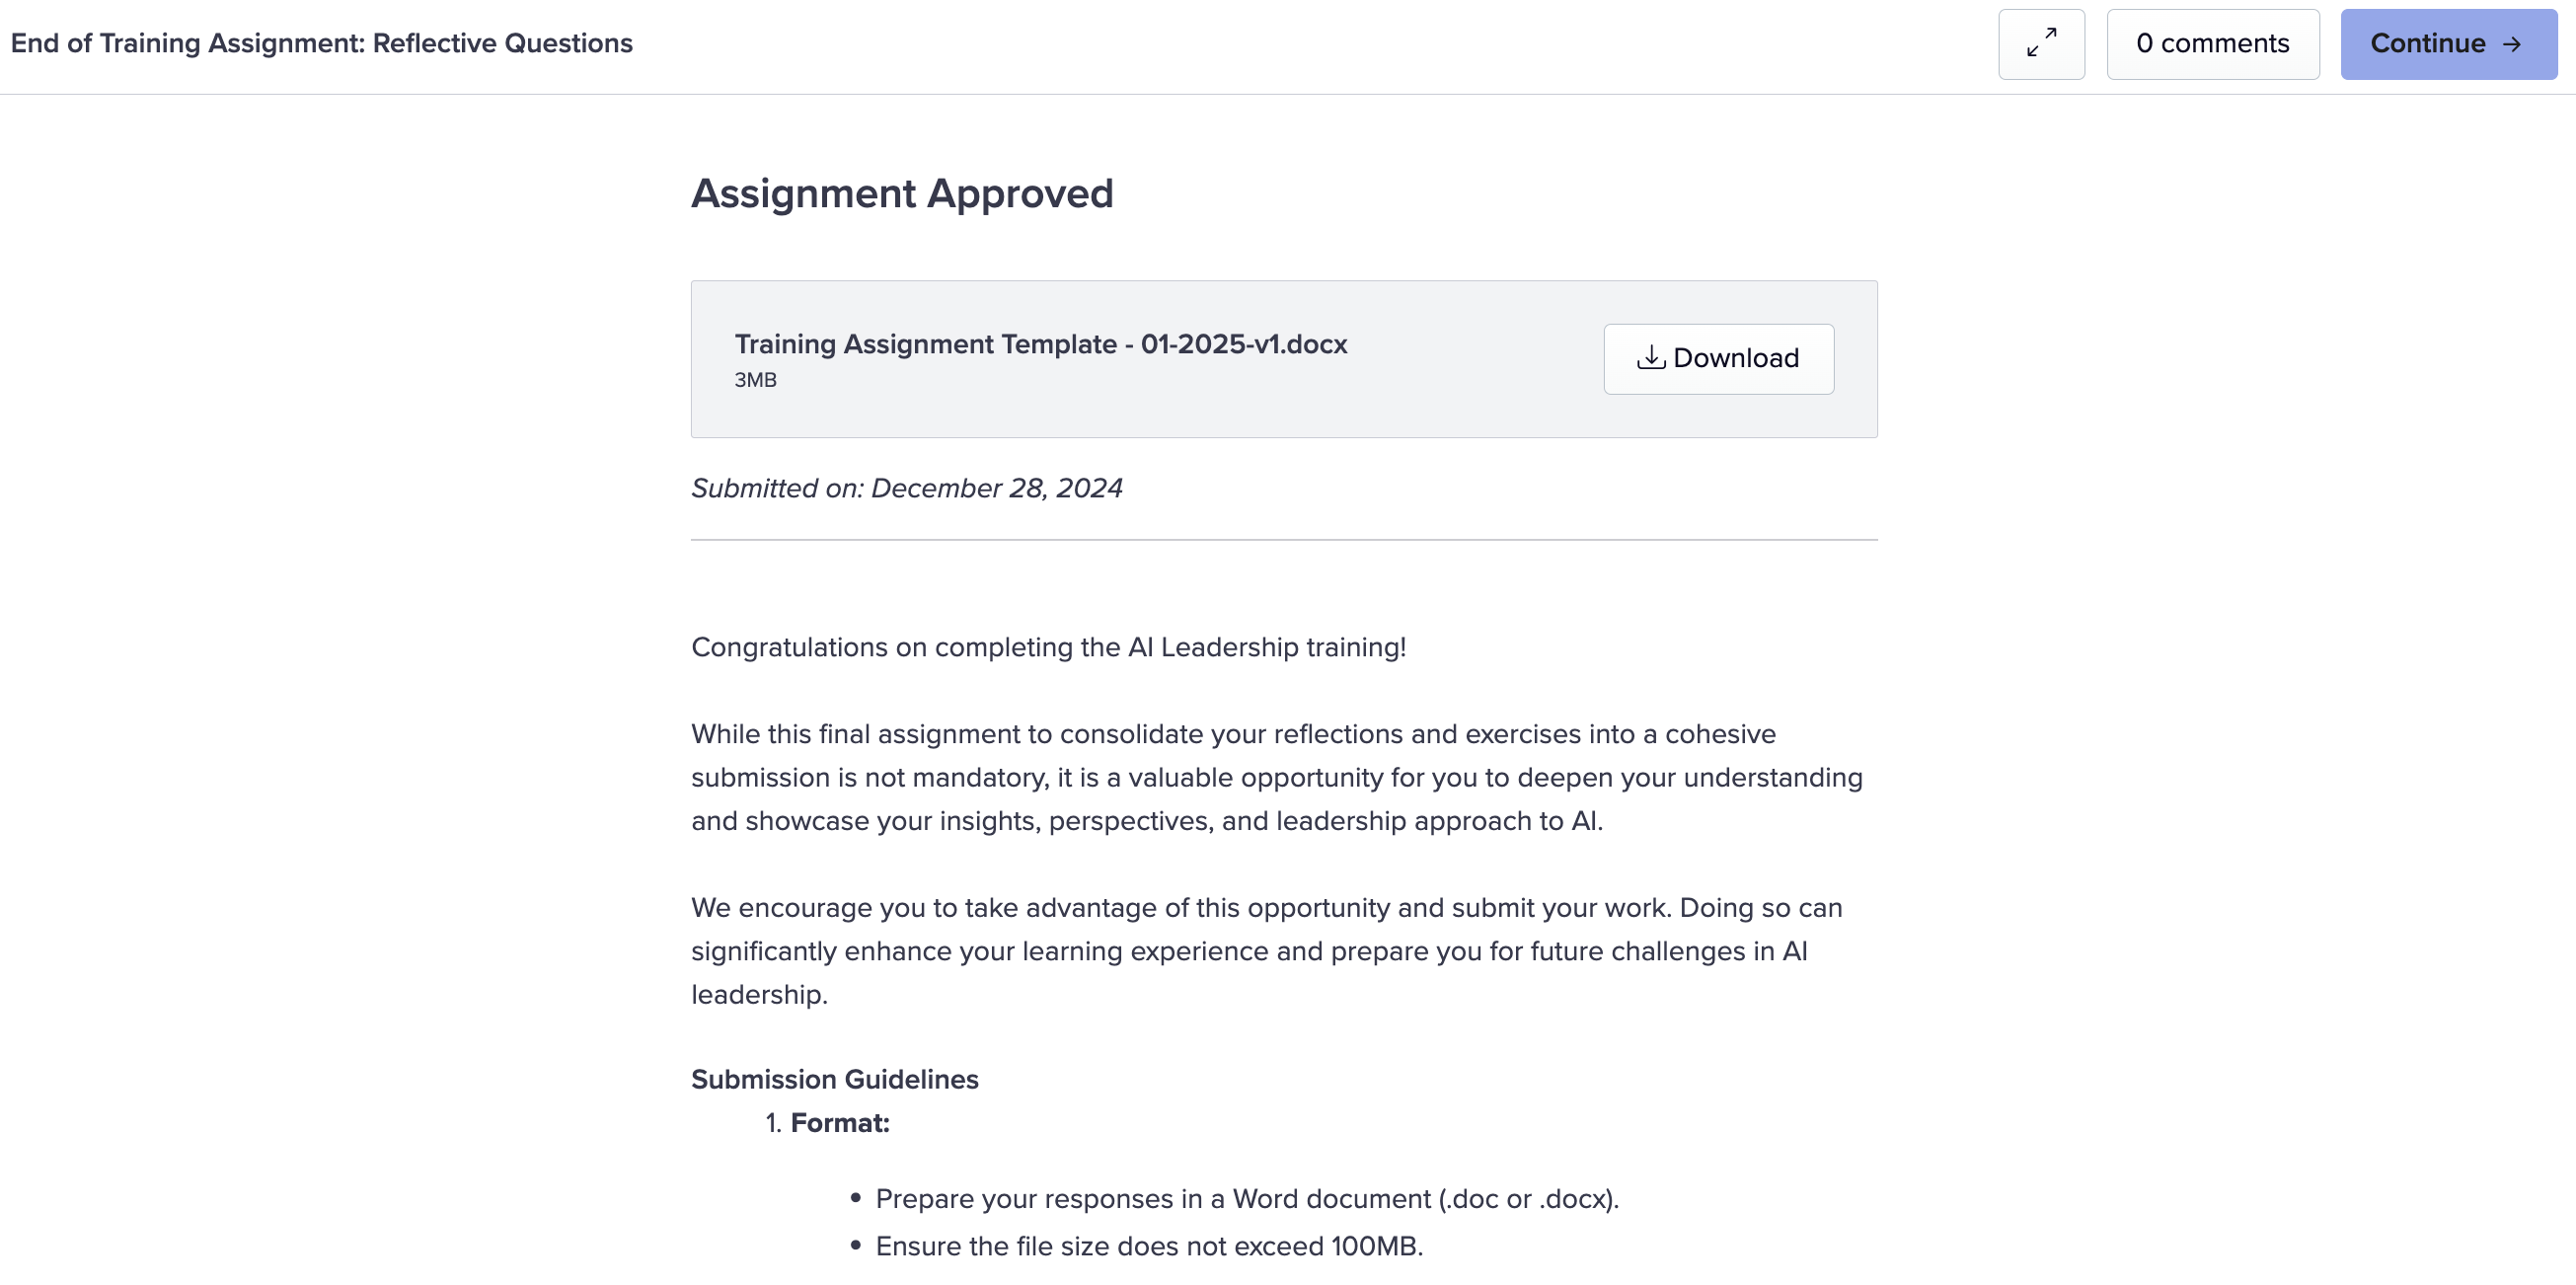This screenshot has height=1285, width=2576.
Task: Click the Prepare your responses bullet text
Action: tap(1246, 1199)
